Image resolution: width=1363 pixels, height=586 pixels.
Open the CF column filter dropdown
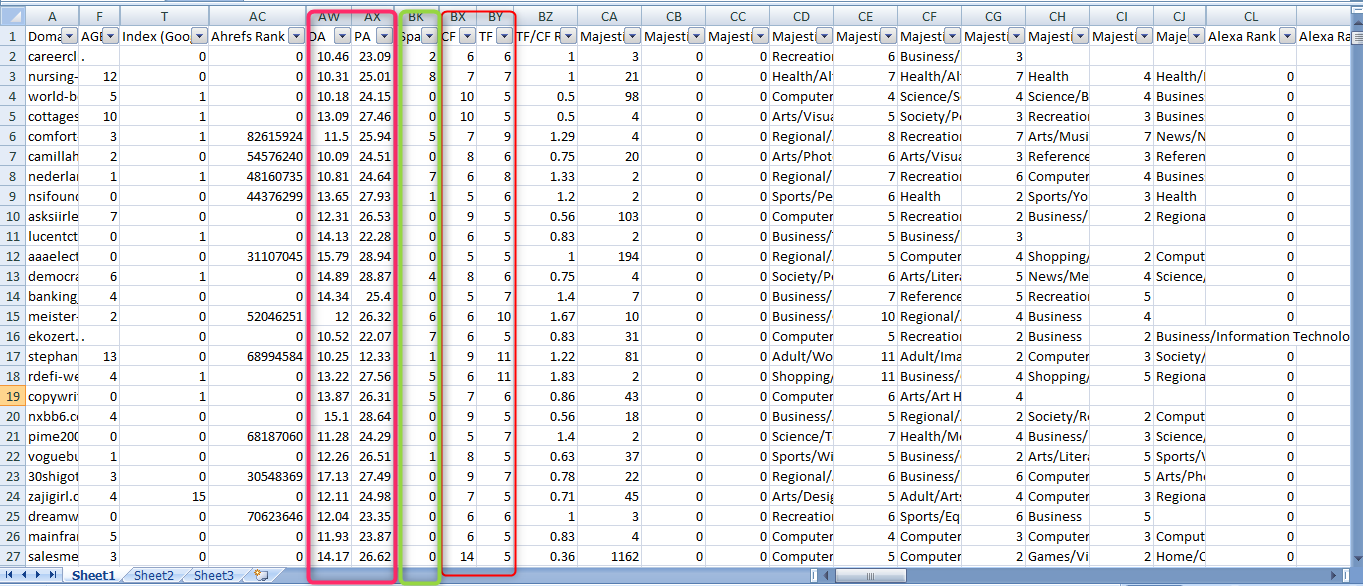tap(467, 36)
